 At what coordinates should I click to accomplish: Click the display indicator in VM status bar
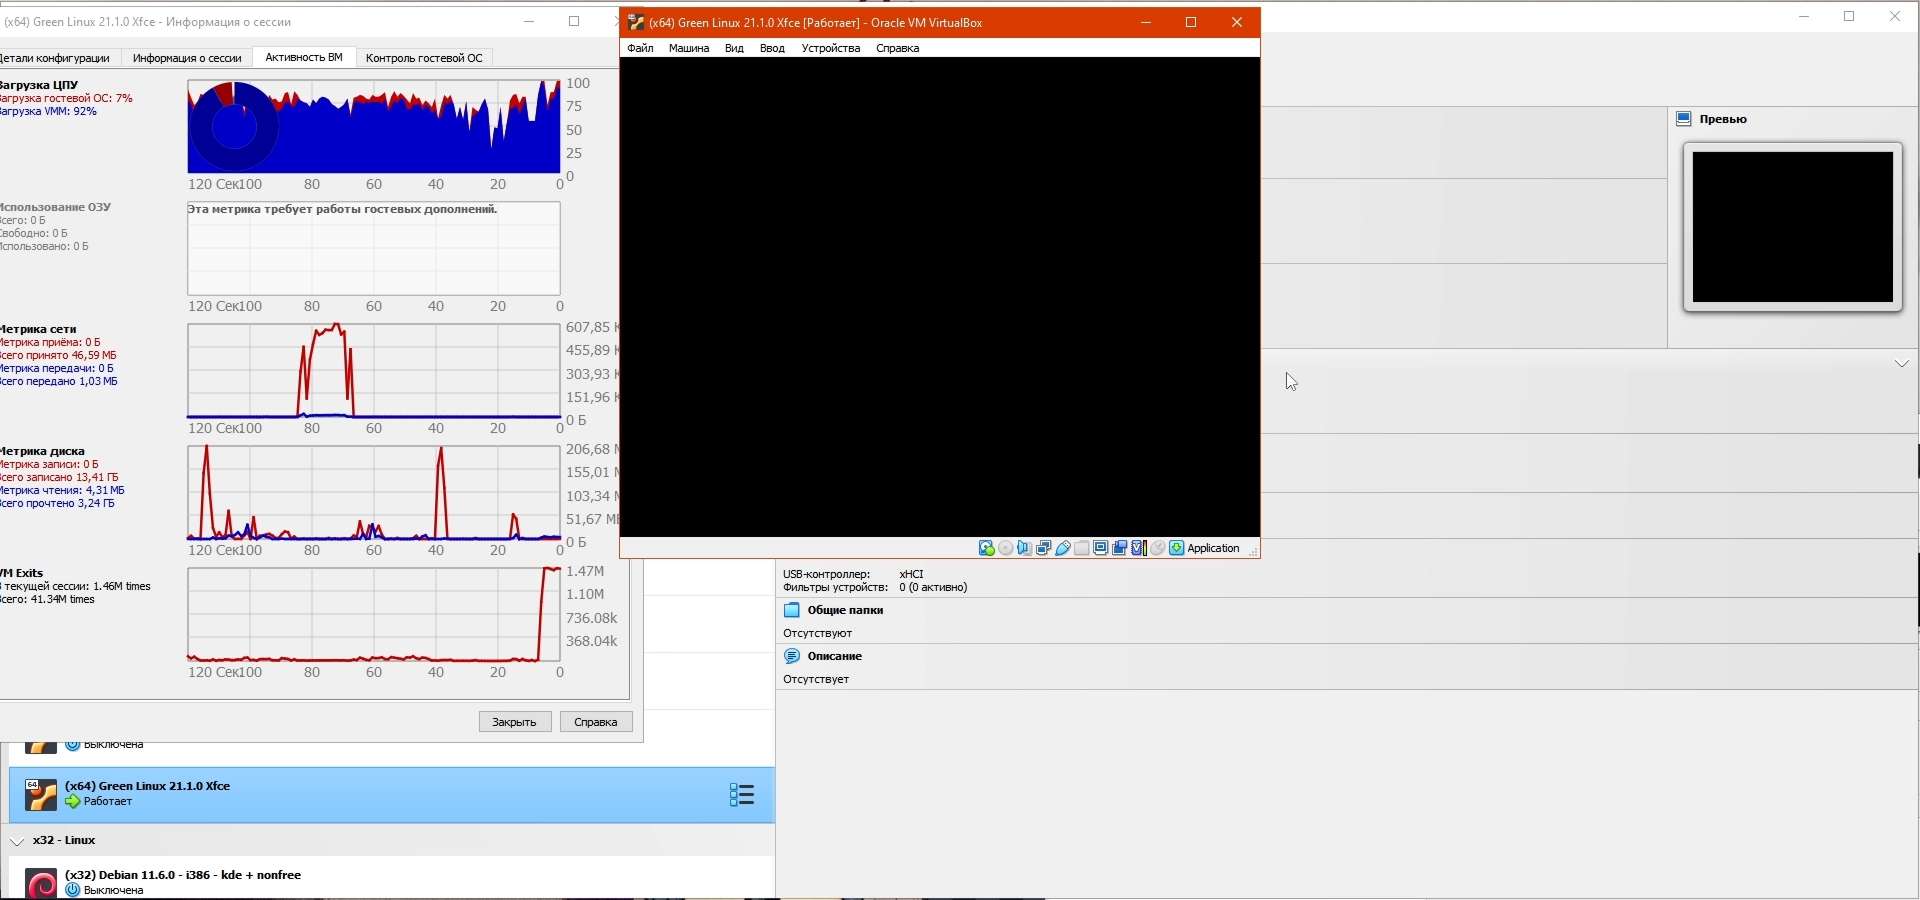pyautogui.click(x=1101, y=548)
